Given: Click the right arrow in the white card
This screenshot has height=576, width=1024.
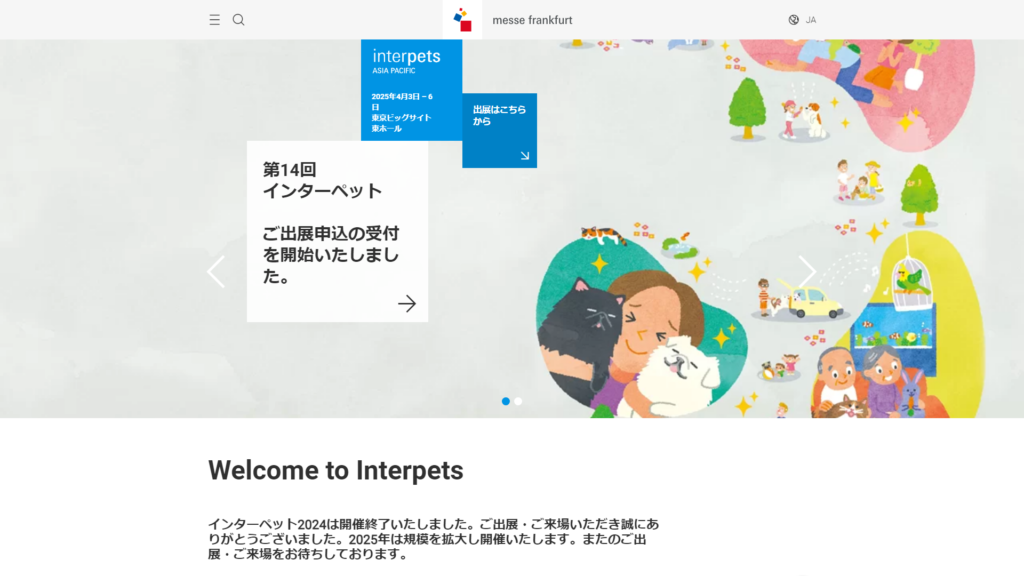Looking at the screenshot, I should pyautogui.click(x=406, y=304).
